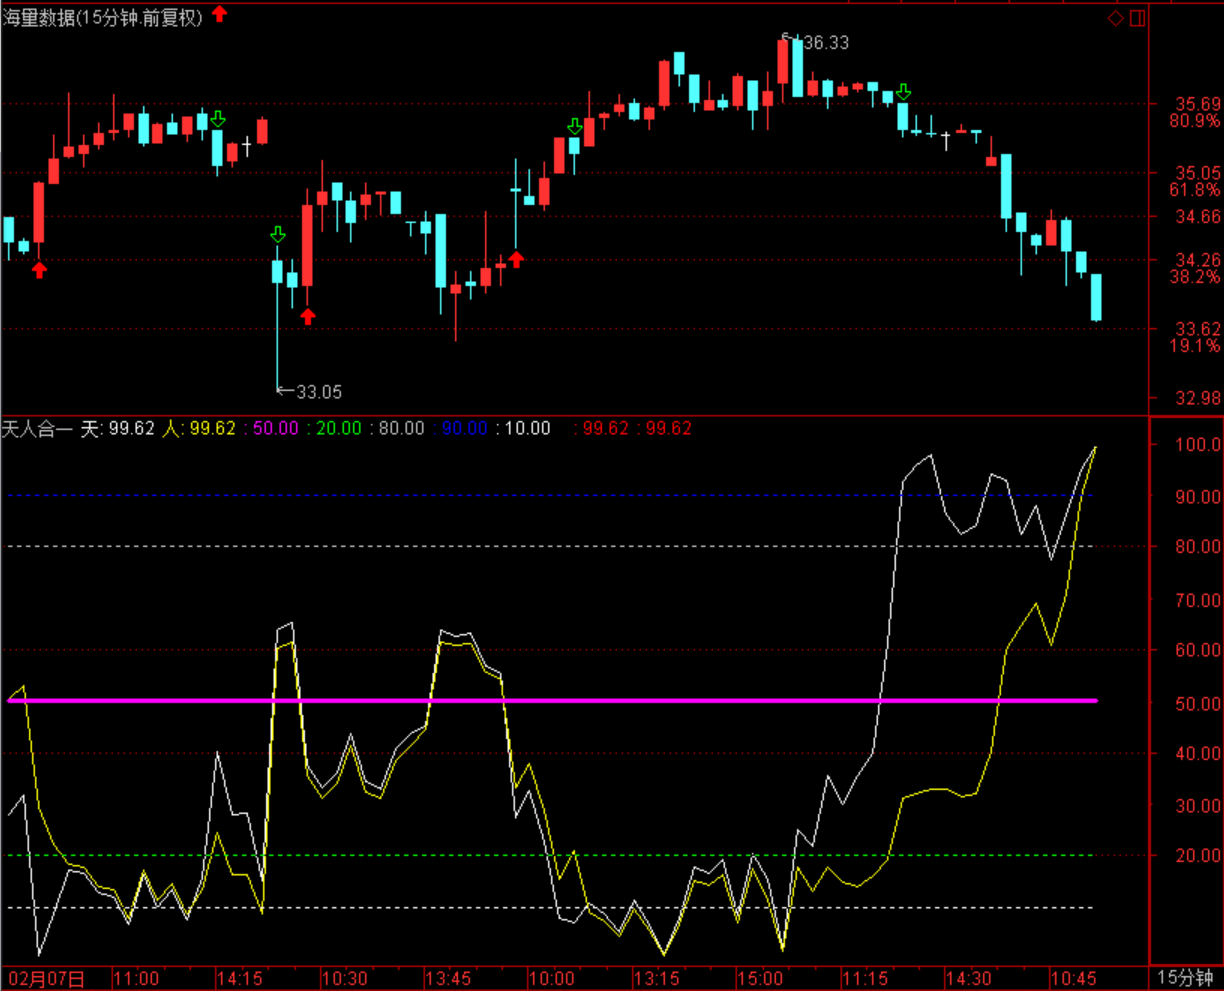Select the magenta 50 level line

click(552, 700)
